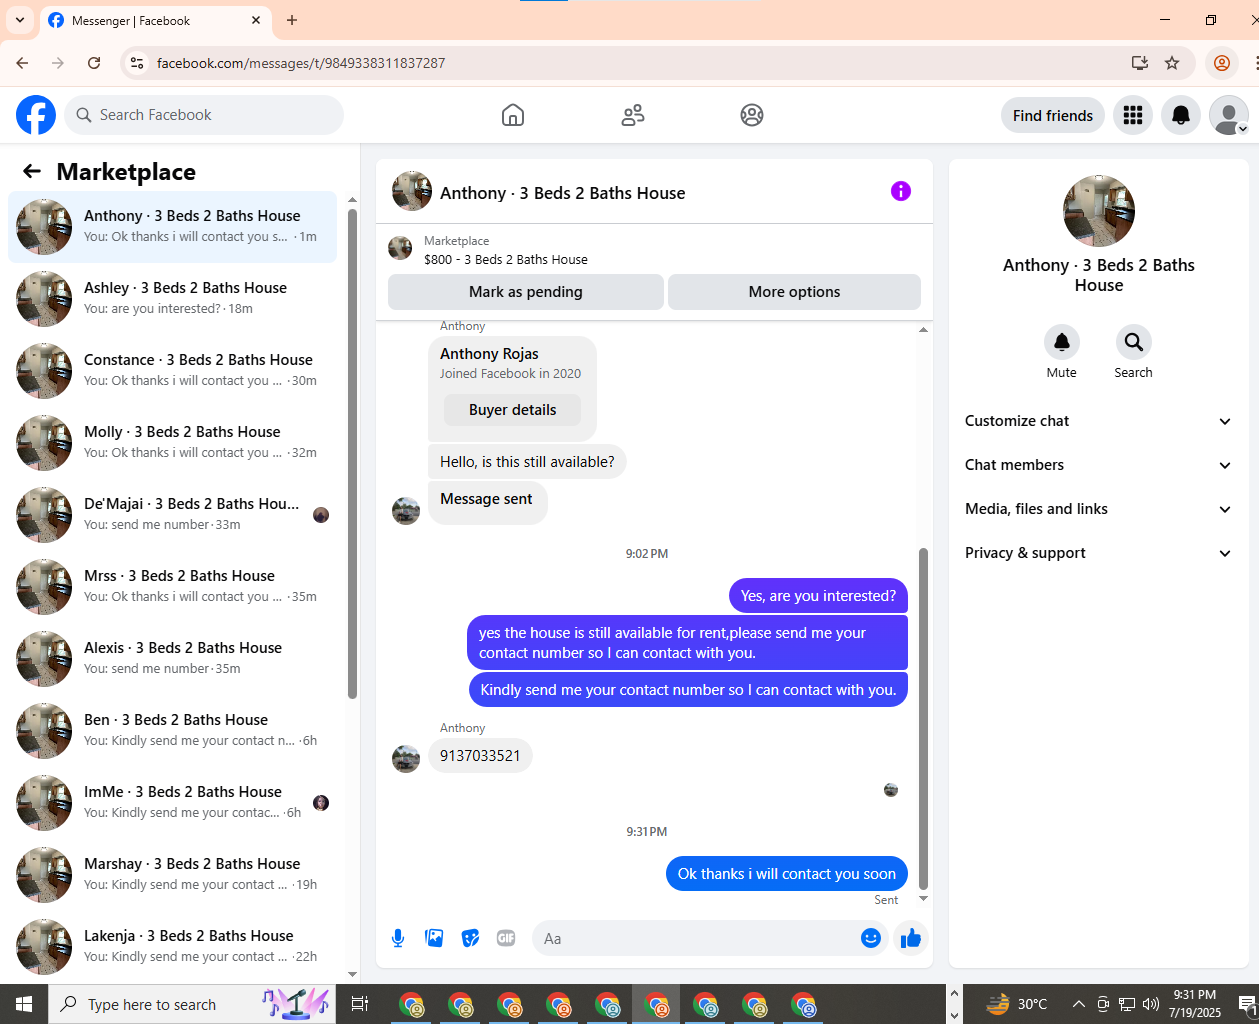Open the Groups icon in top navigation
The width and height of the screenshot is (1259, 1024).
752,115
